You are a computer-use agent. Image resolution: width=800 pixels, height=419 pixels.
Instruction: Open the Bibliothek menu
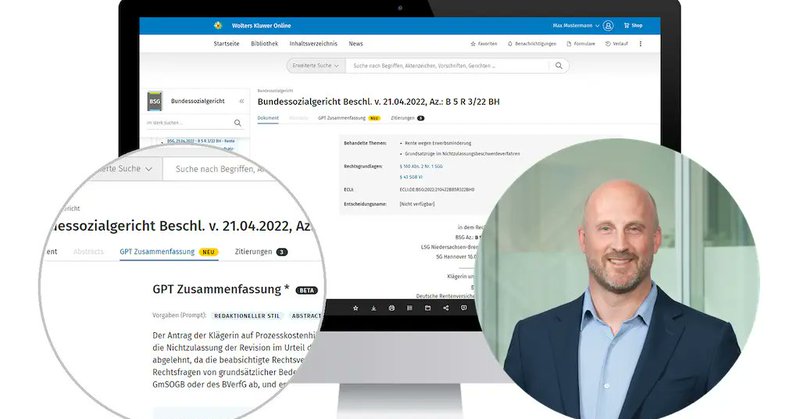(264, 44)
